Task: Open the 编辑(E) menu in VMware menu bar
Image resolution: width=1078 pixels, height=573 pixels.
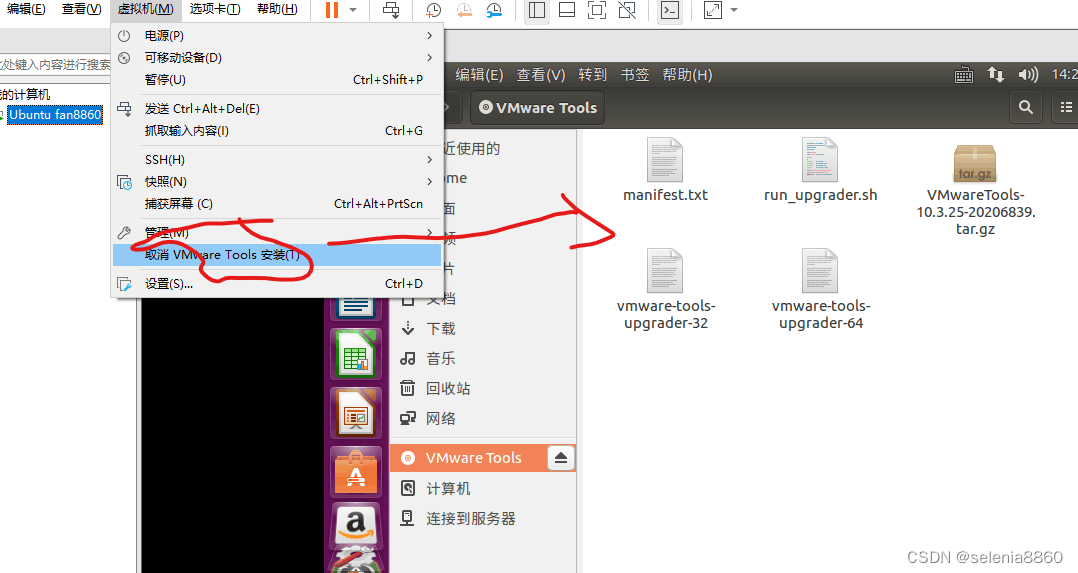Action: click(25, 9)
